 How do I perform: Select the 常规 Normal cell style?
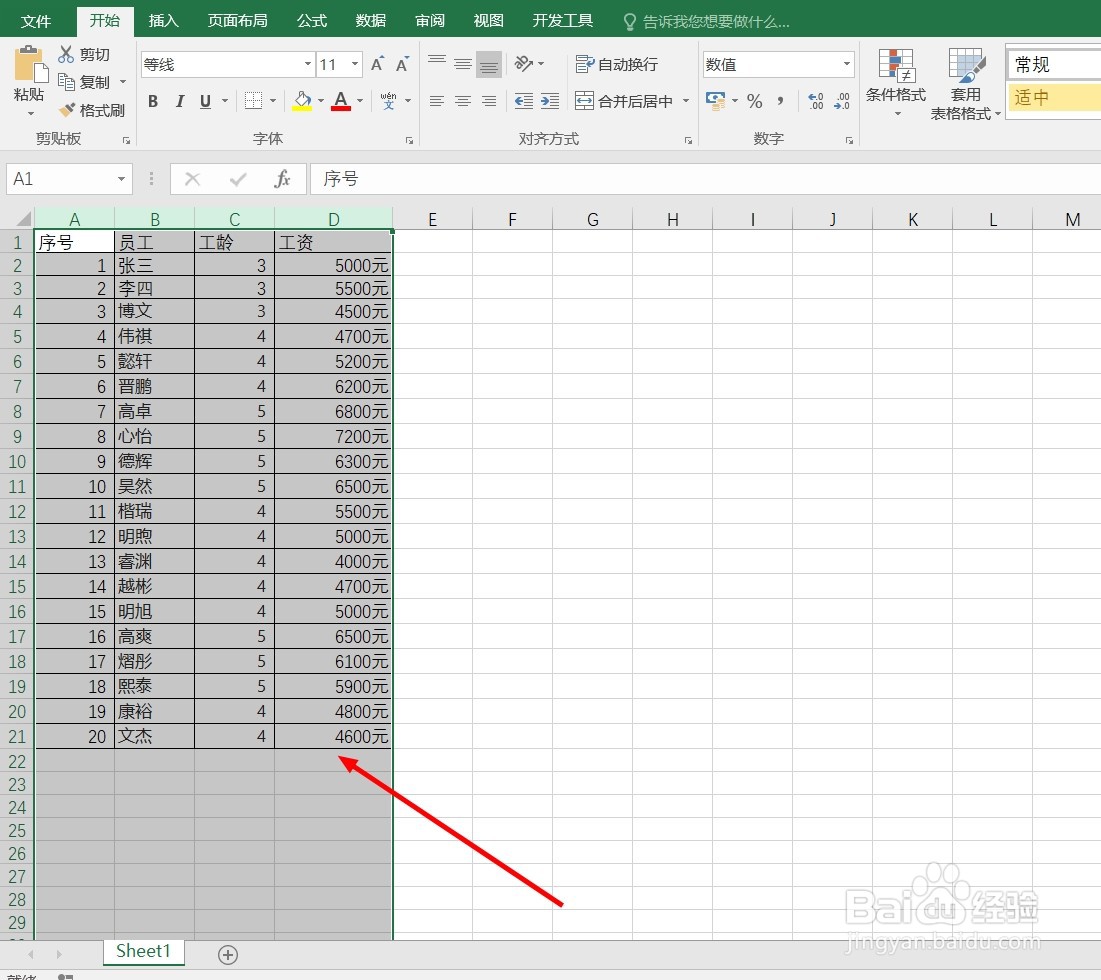pyautogui.click(x=1054, y=65)
